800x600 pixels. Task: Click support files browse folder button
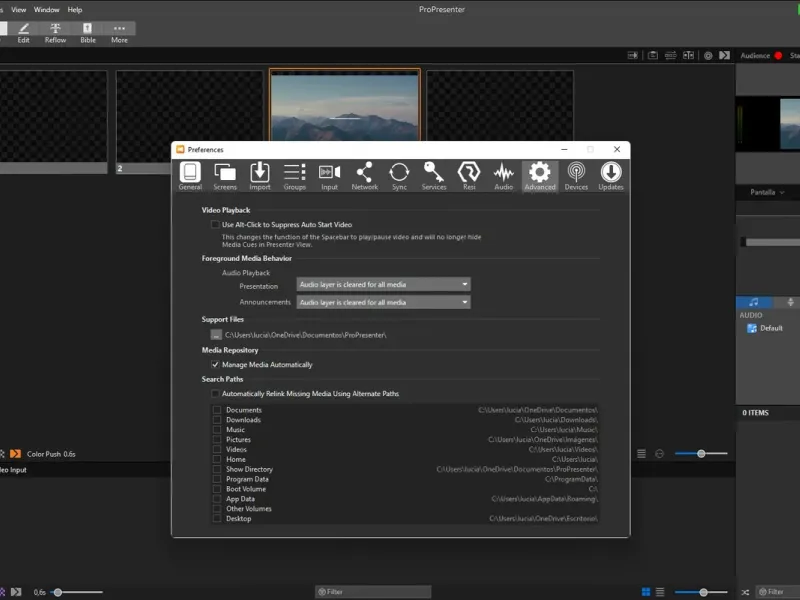[216, 335]
